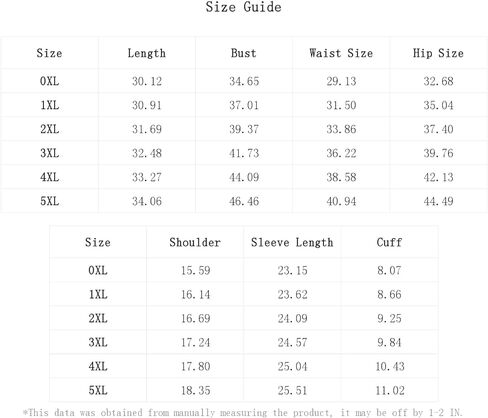Select the Bust column header
Image resolution: width=488 pixels, height=418 pixels.
coord(244,53)
